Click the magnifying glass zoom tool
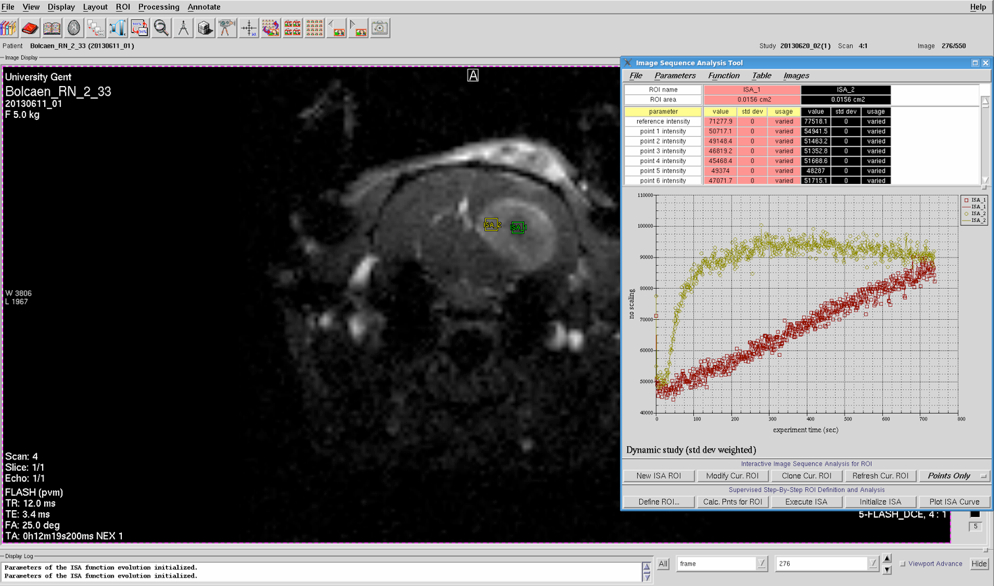 [161, 29]
